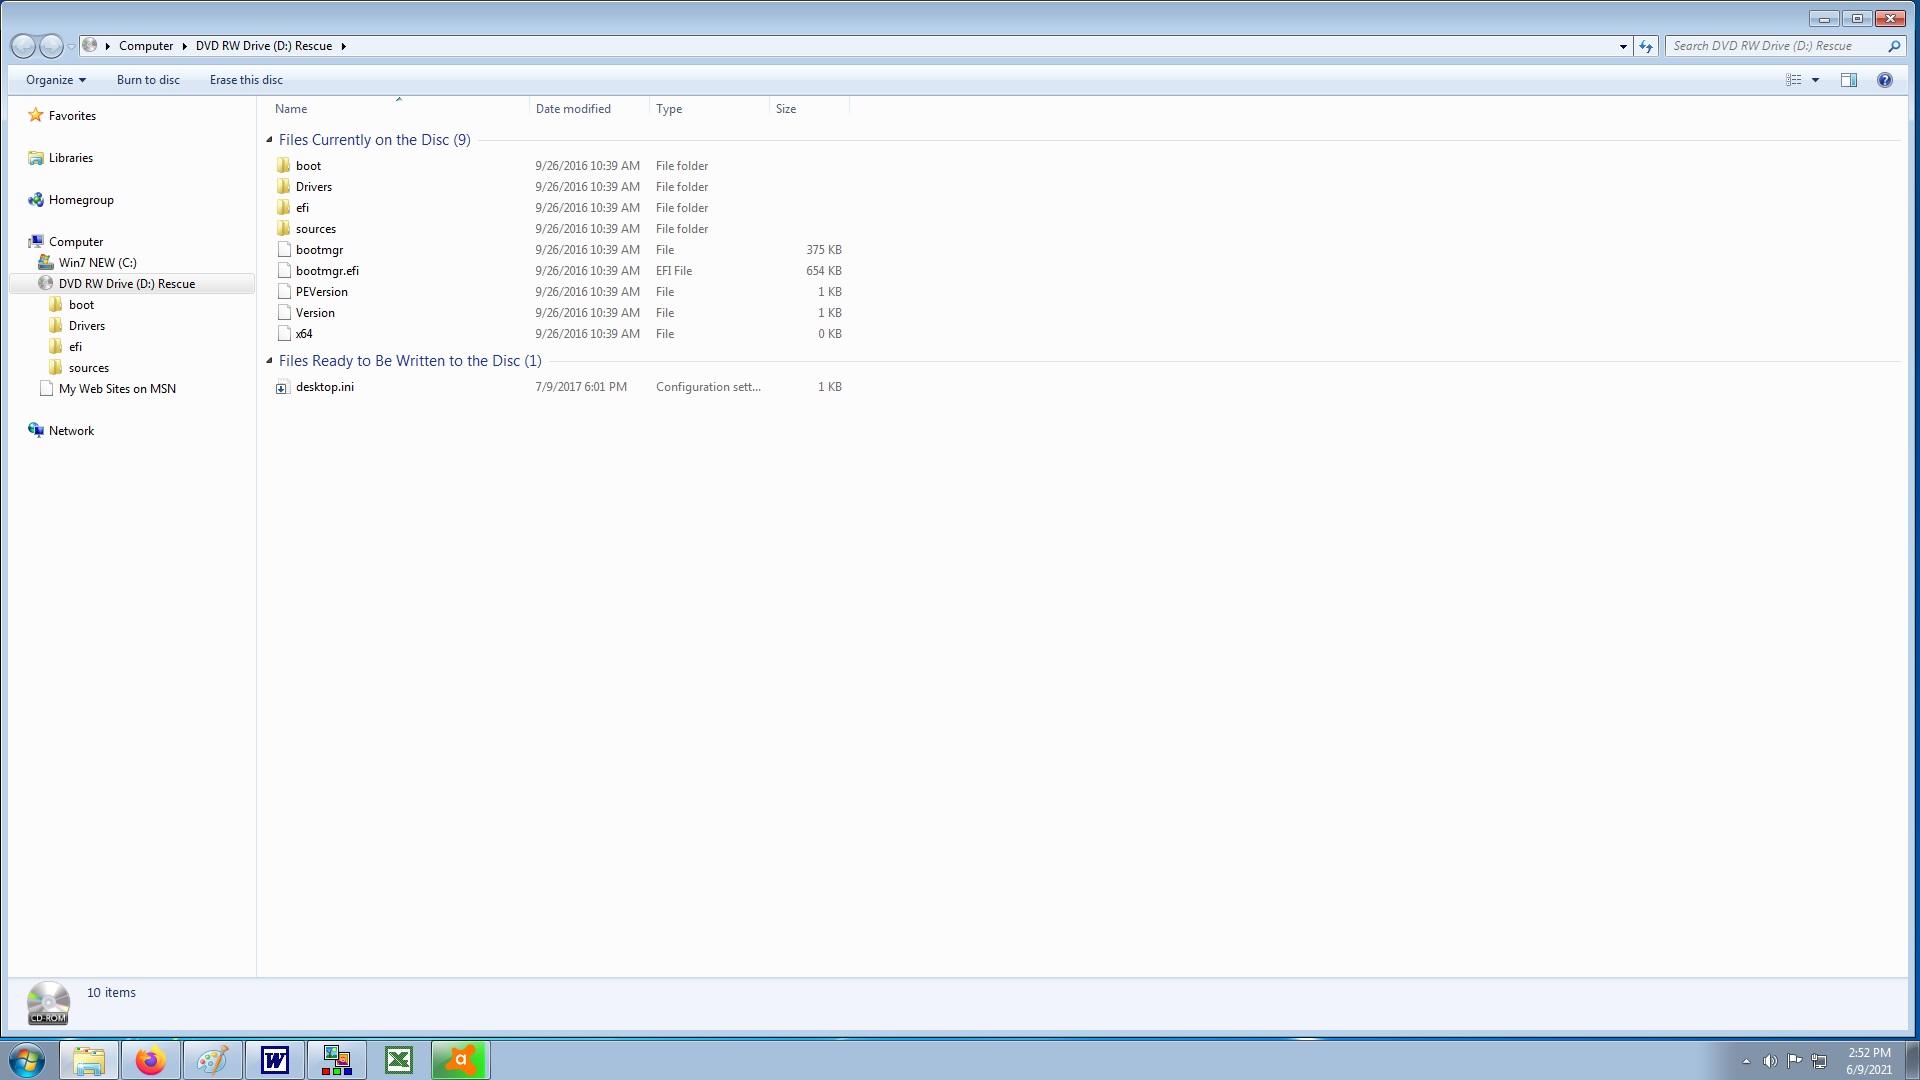Click Burn to disc
1920x1080 pixels.
[x=148, y=80]
